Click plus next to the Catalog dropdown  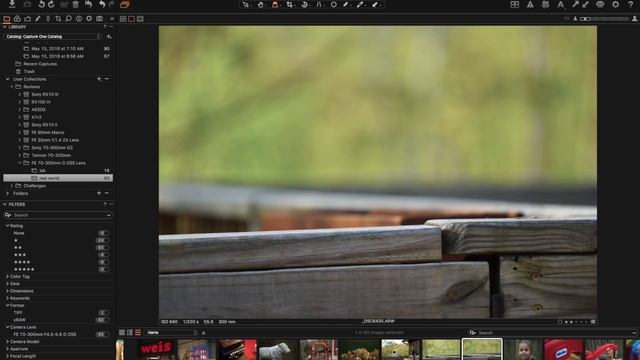click(109, 37)
